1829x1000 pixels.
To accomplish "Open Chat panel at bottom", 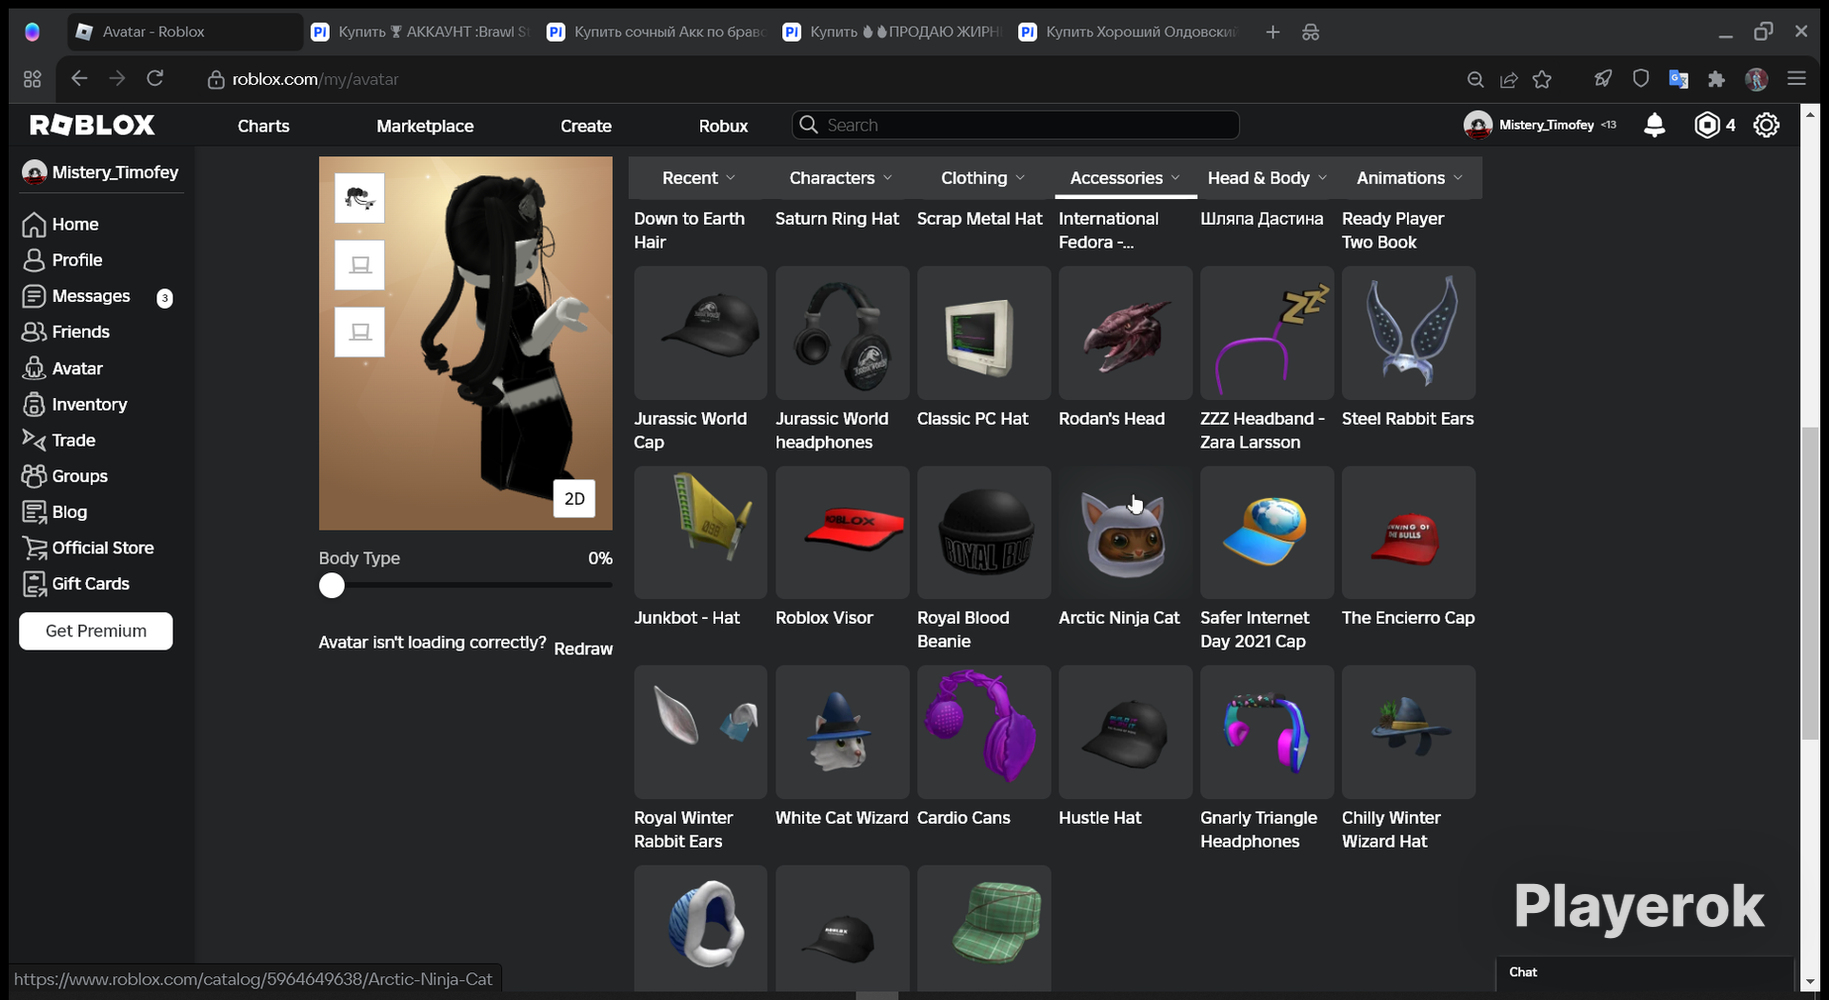I will pyautogui.click(x=1645, y=972).
